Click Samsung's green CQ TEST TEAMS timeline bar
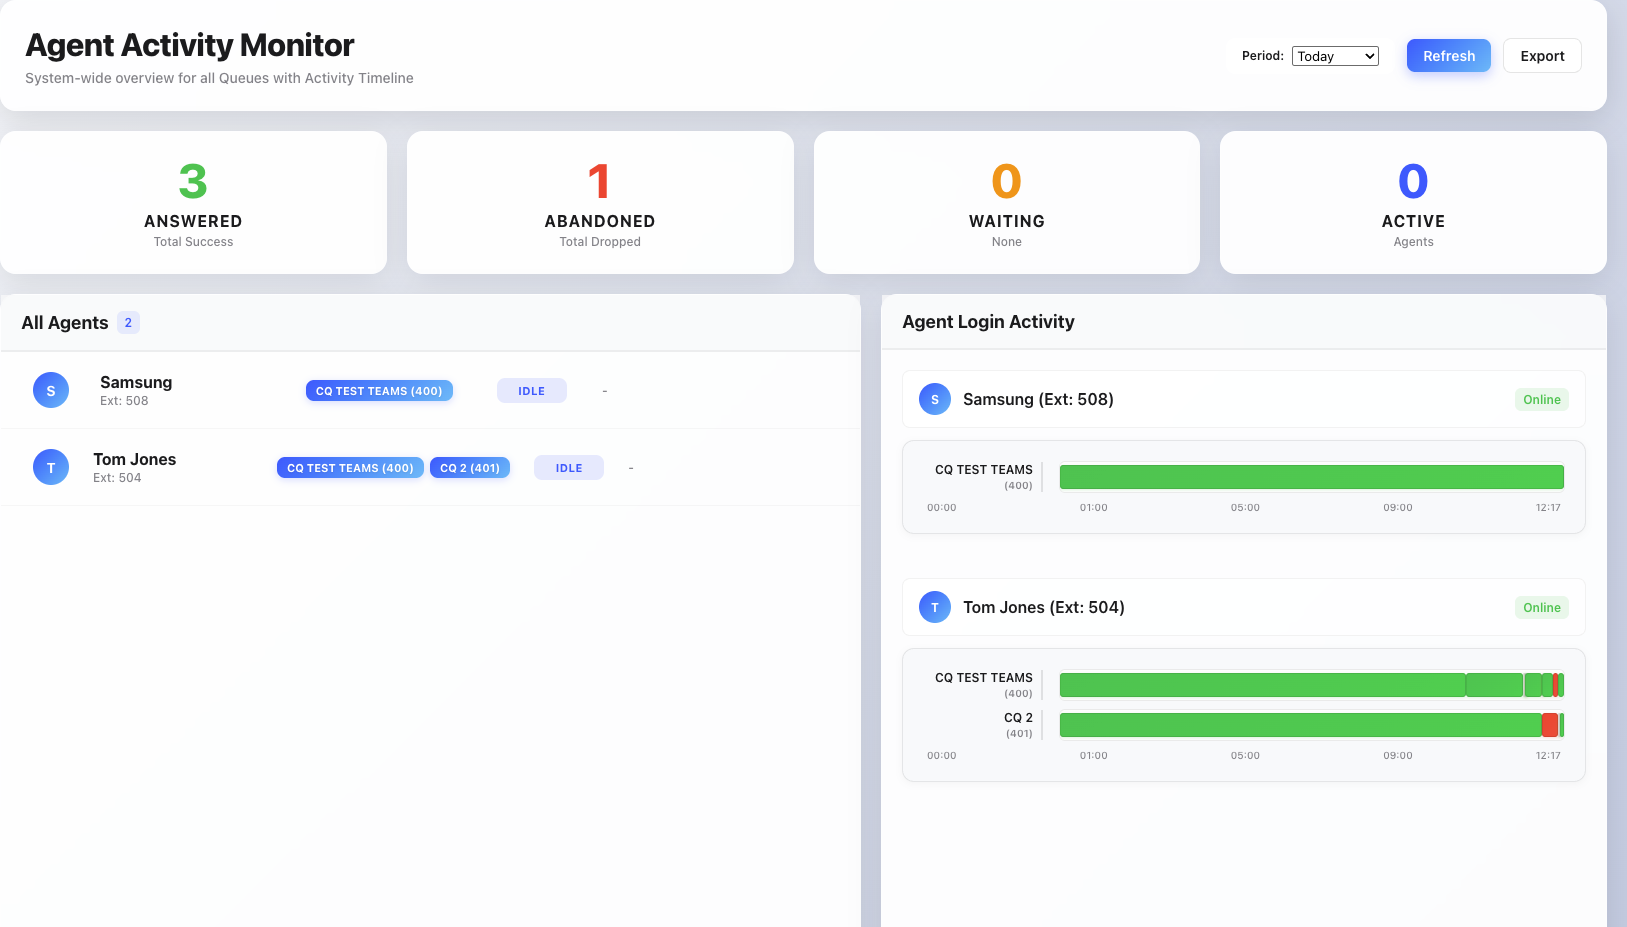The height and width of the screenshot is (927, 1627). point(1311,477)
